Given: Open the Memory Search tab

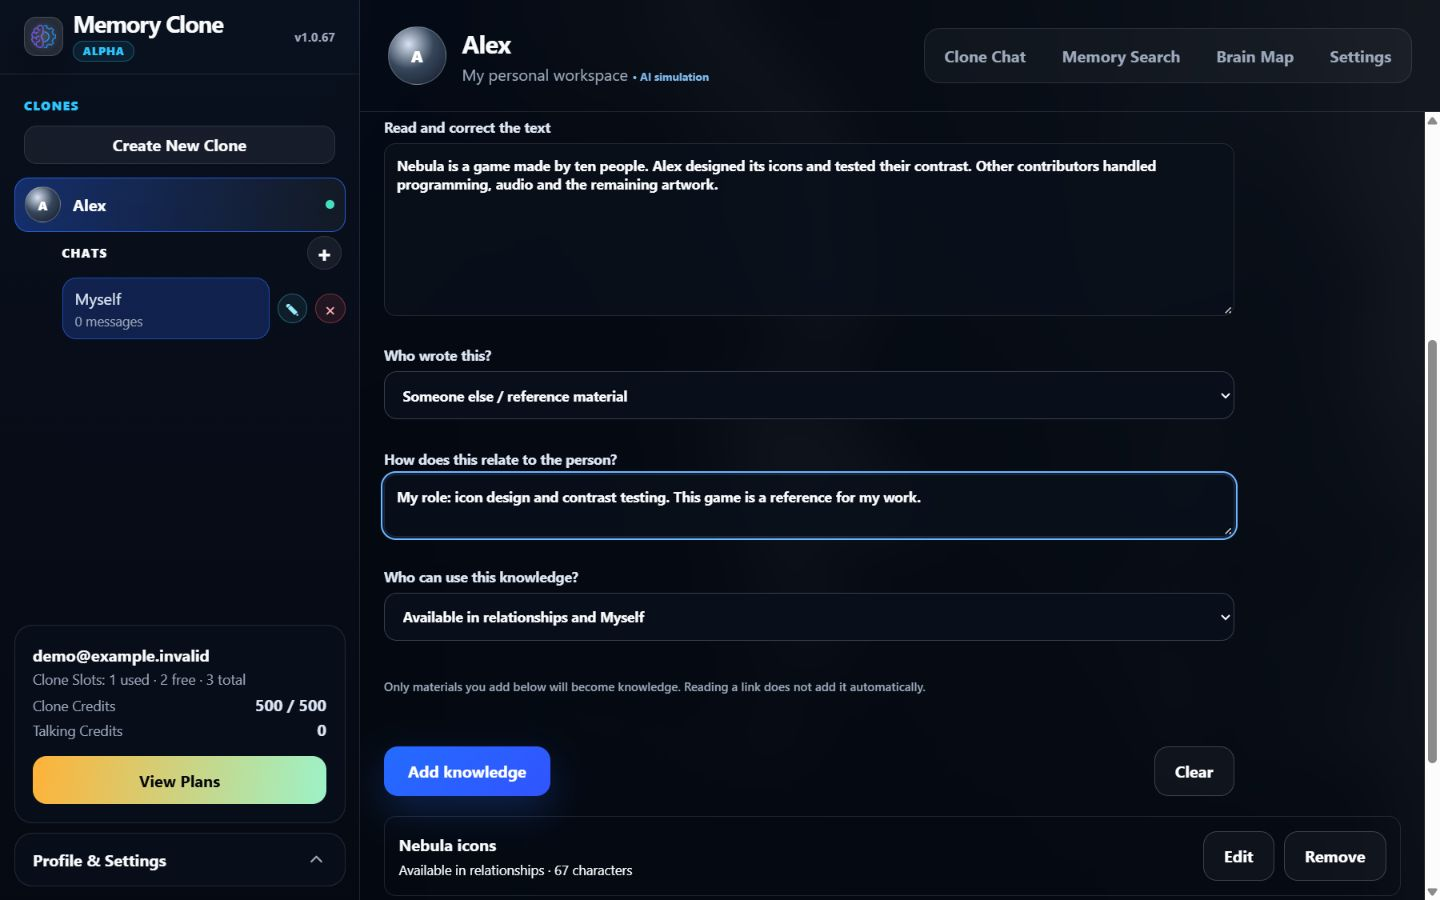Looking at the screenshot, I should point(1121,57).
